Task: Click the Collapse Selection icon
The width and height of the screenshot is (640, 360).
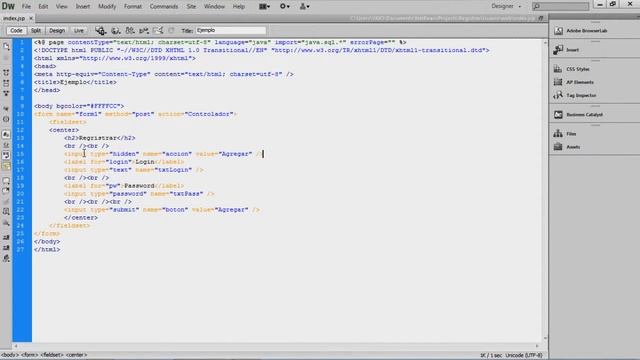Action: pos(6,83)
